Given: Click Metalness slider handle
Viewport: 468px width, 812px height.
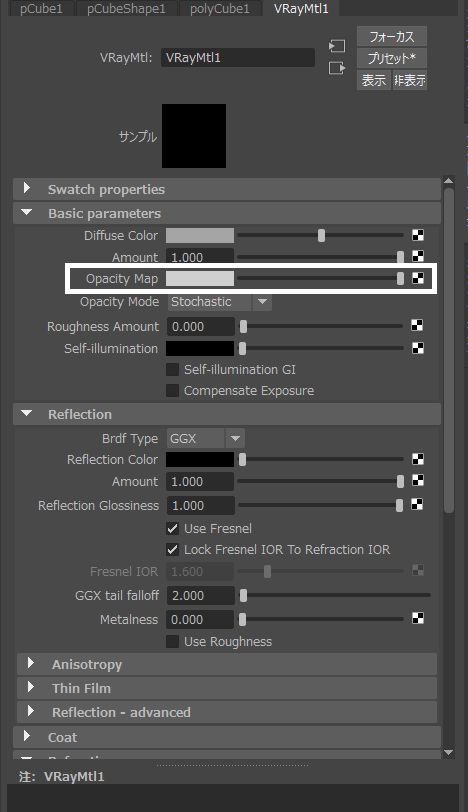Looking at the screenshot, I should point(242,619).
